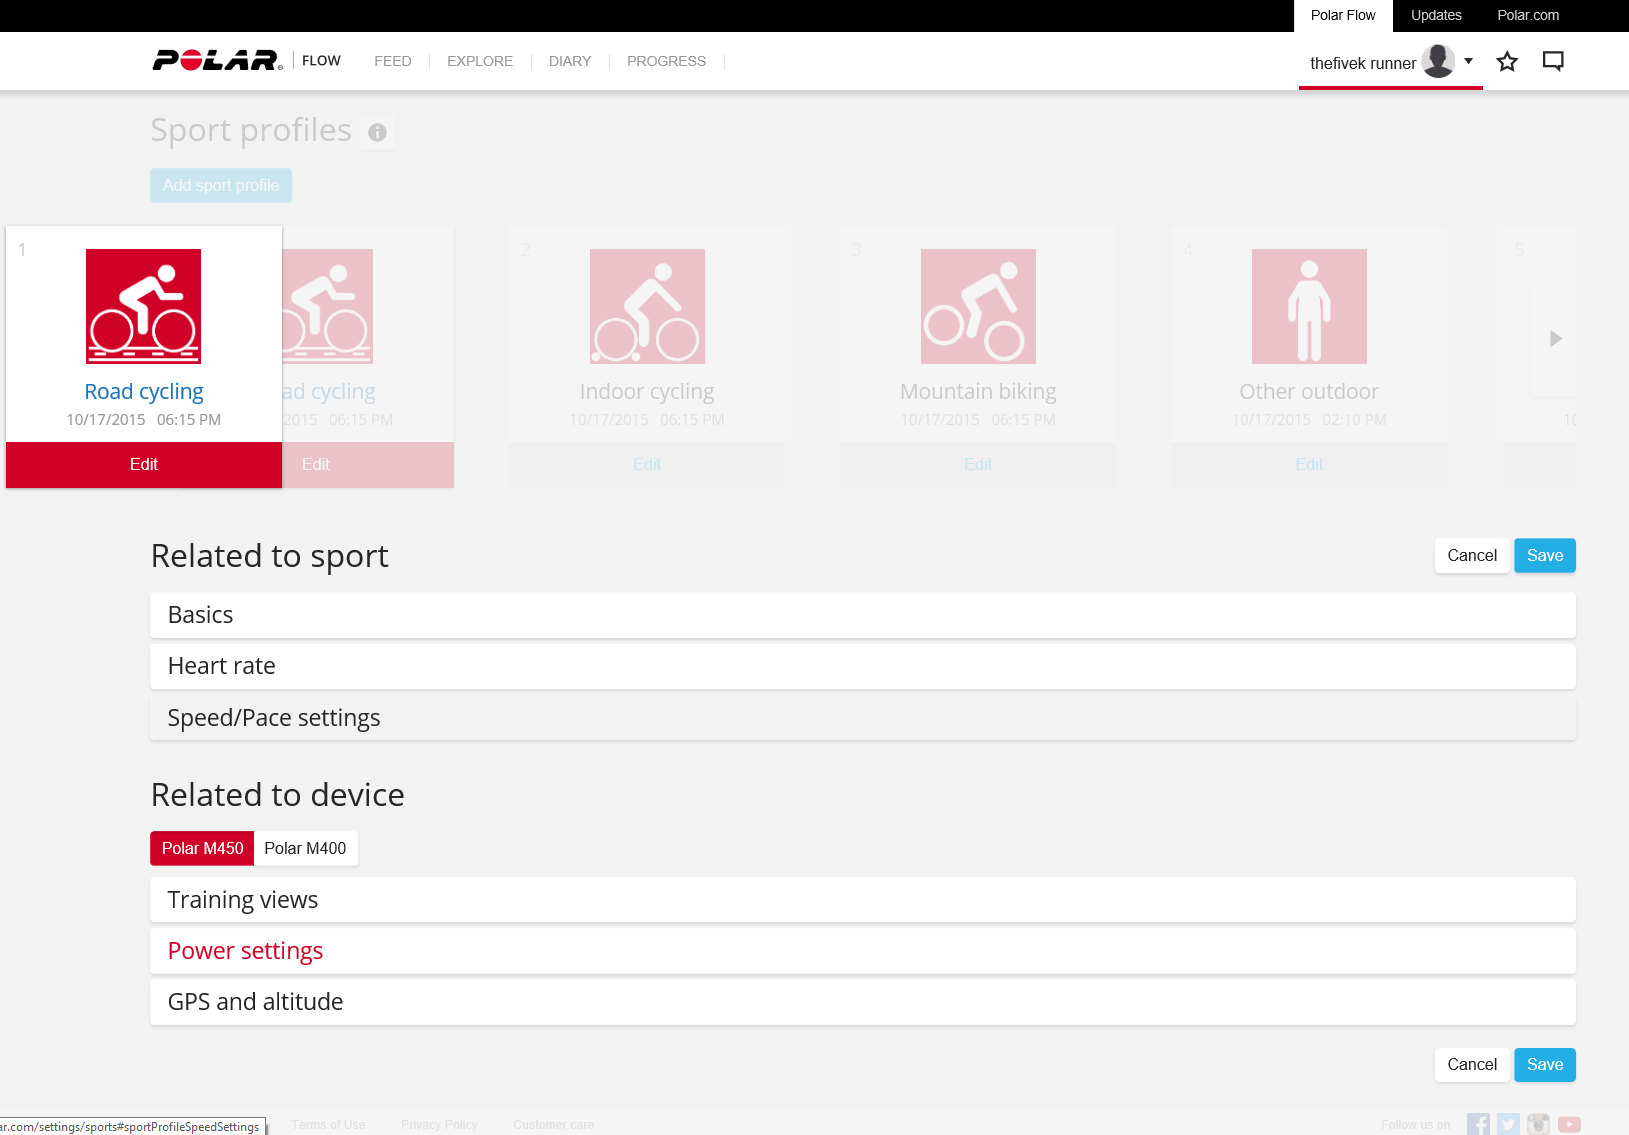Image resolution: width=1629 pixels, height=1135 pixels.
Task: Click Save next to Related to sport
Action: [x=1545, y=556]
